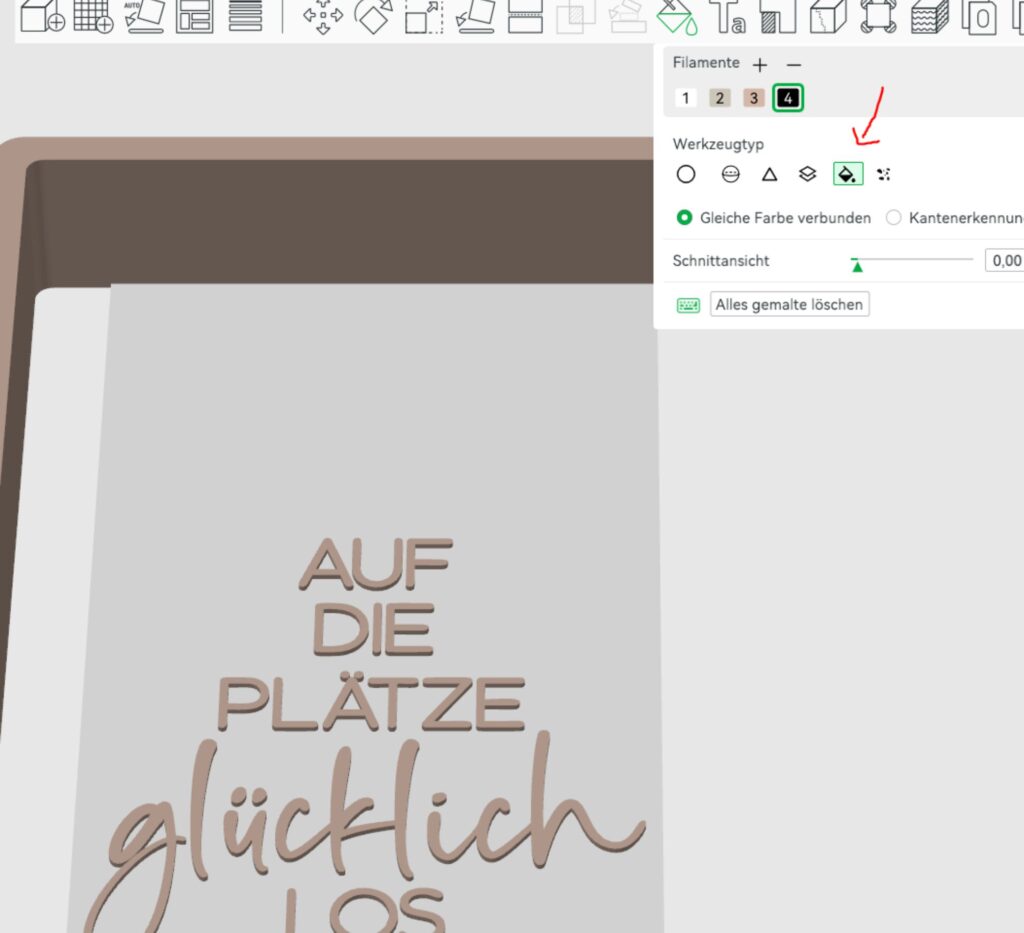
Task: Select filament 3 color swatch
Action: pos(753,98)
